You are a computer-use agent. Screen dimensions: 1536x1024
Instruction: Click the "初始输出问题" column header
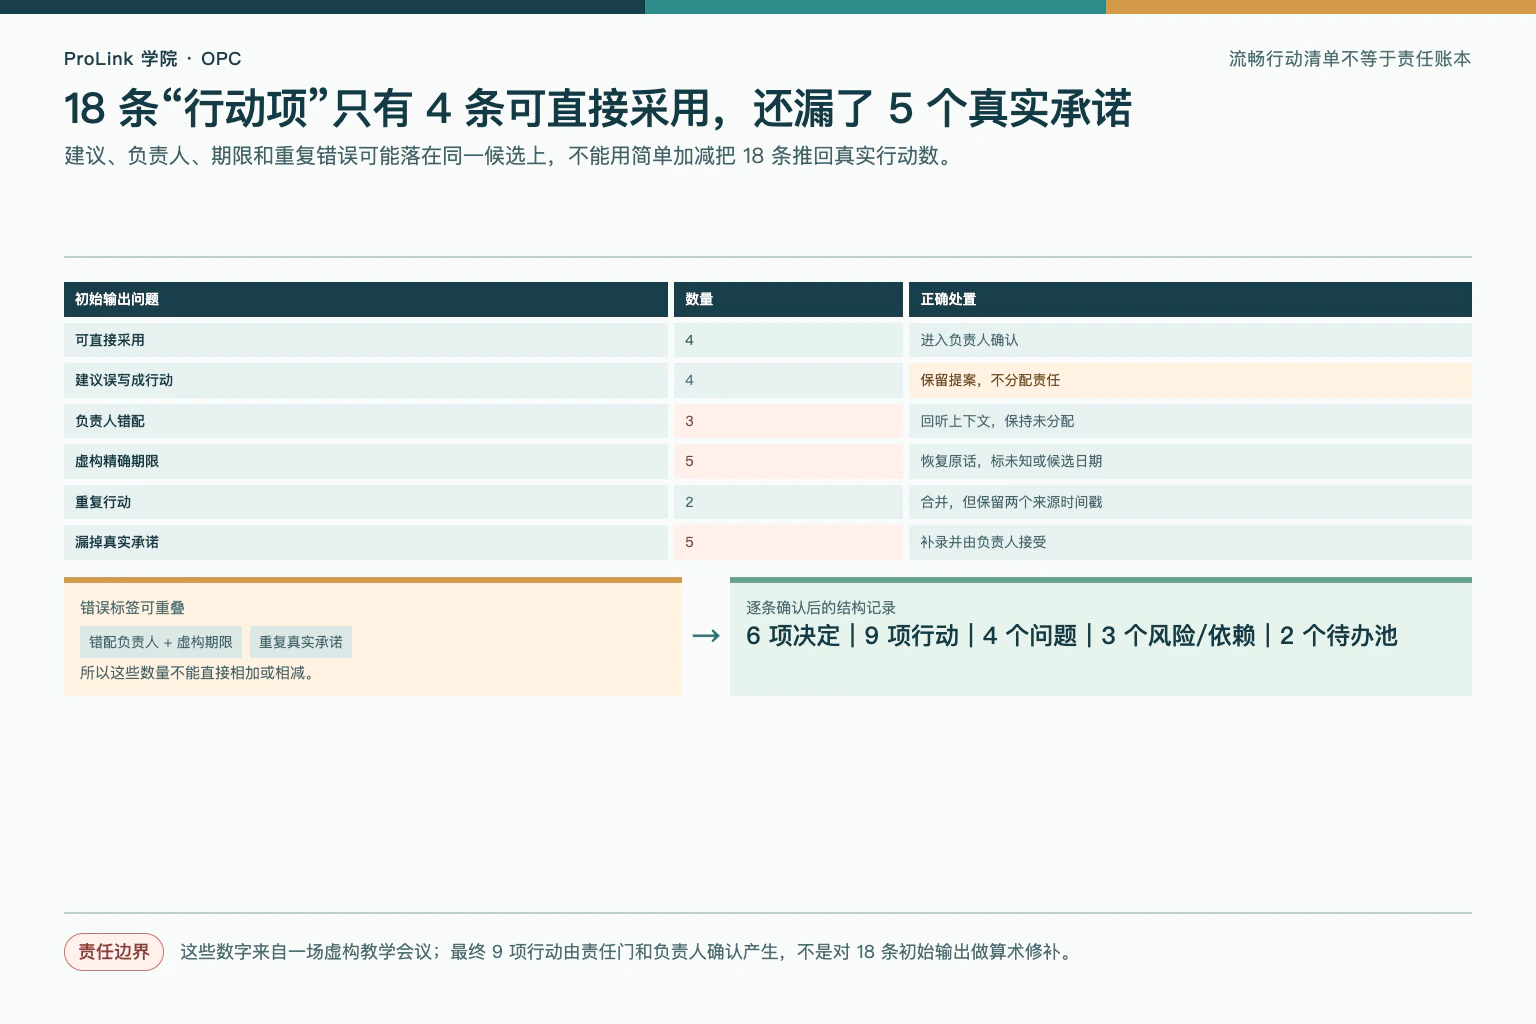point(366,299)
